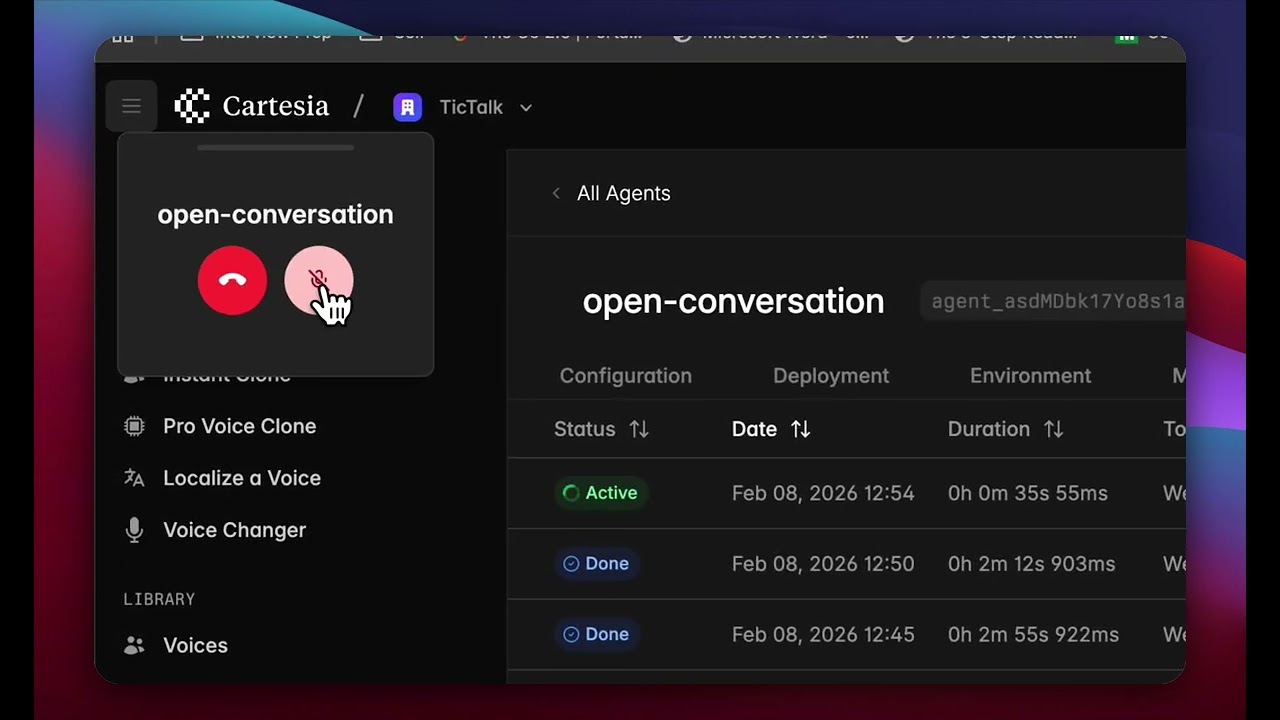The width and height of the screenshot is (1280, 720).
Task: Click the Voice Changer microphone icon
Action: (x=134, y=530)
